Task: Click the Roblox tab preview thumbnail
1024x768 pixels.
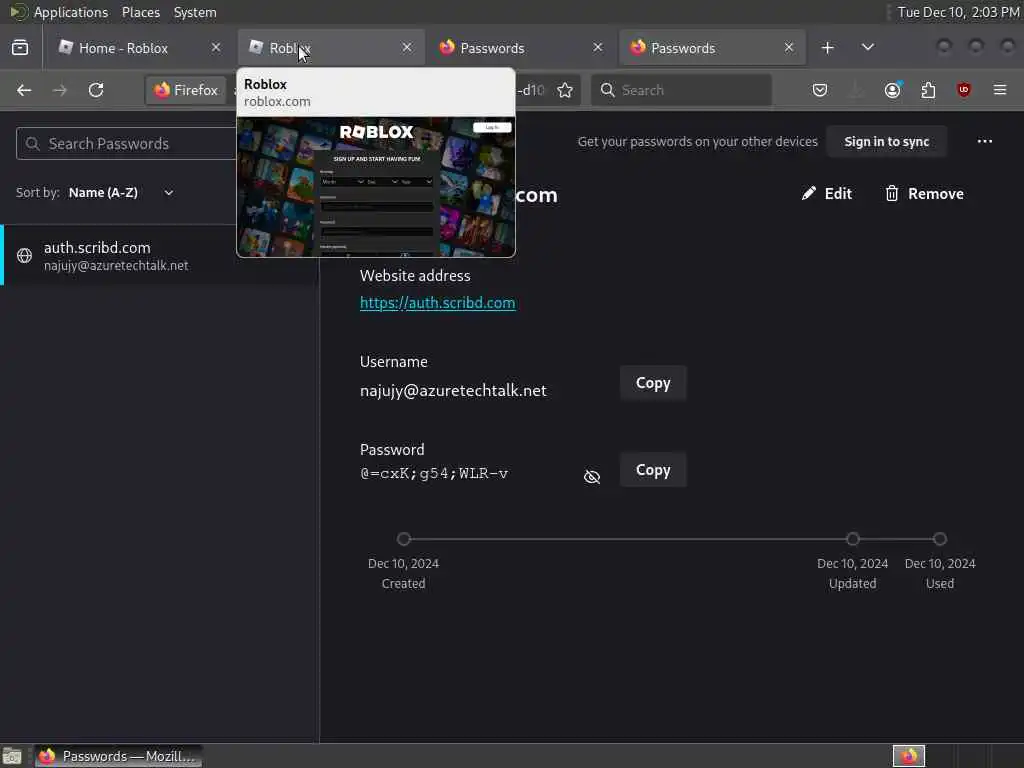Action: pyautogui.click(x=376, y=187)
